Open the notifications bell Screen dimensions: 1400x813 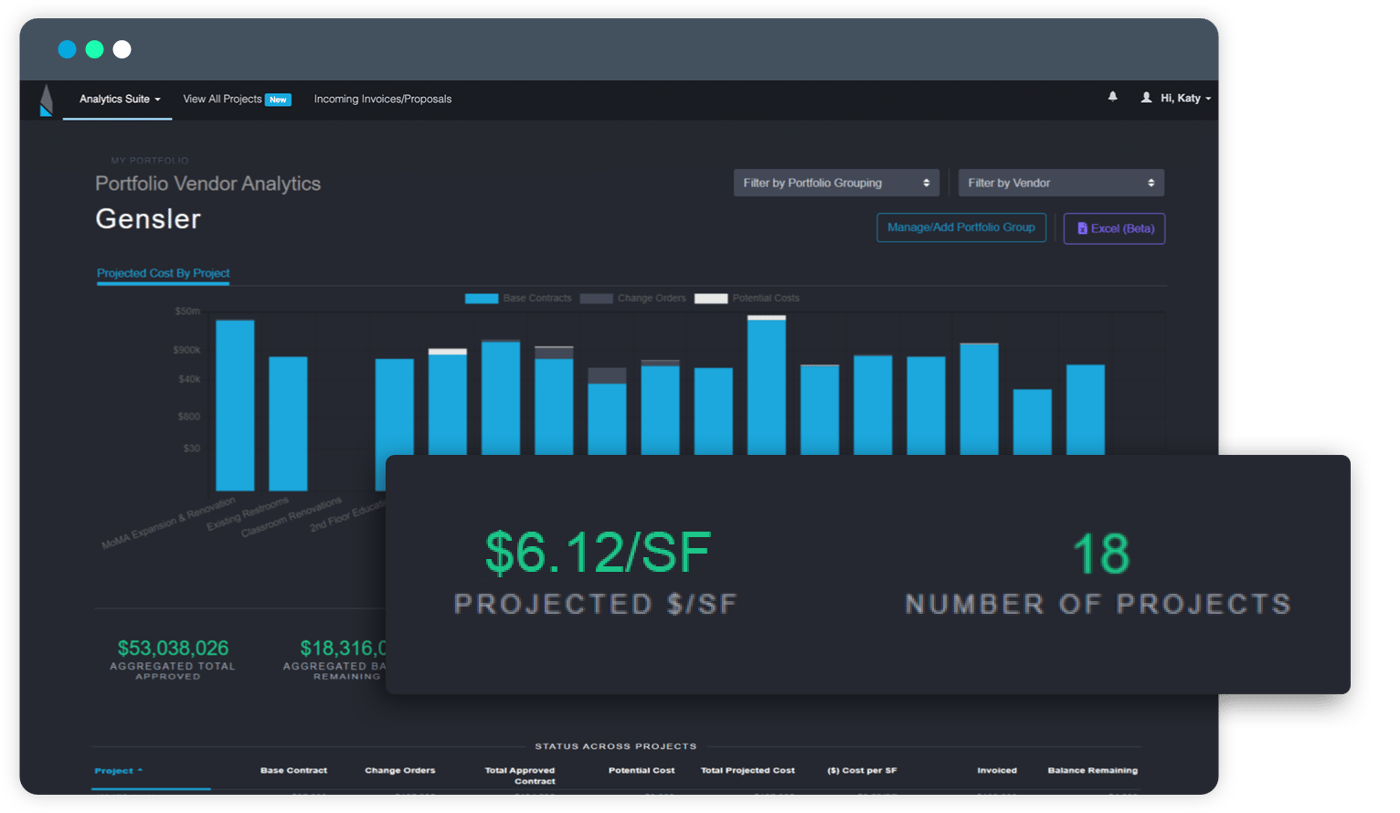[x=1113, y=97]
